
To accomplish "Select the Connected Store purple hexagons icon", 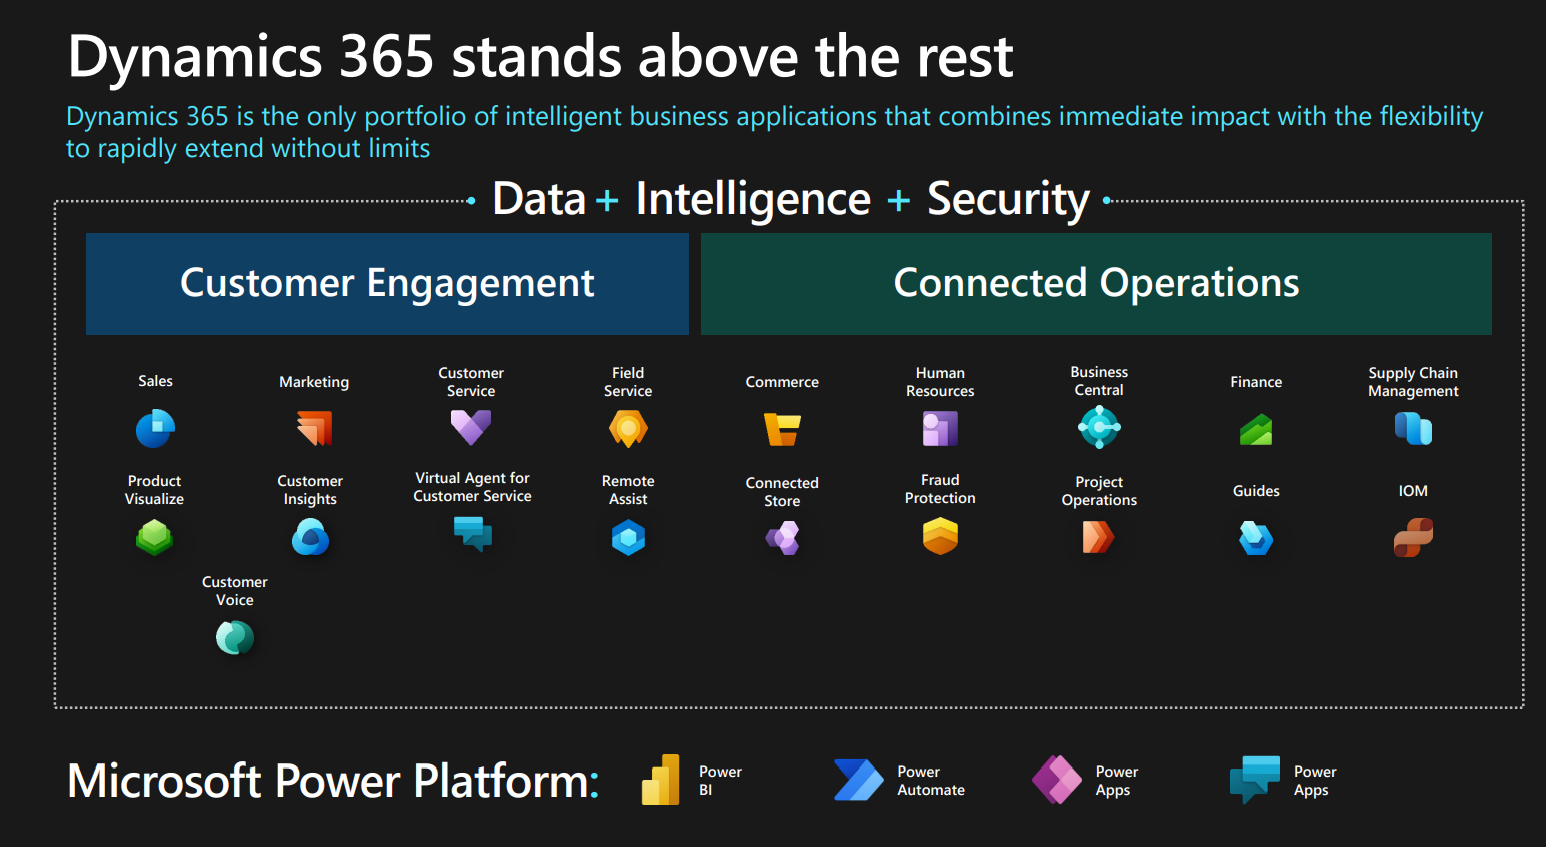I will pos(782,538).
